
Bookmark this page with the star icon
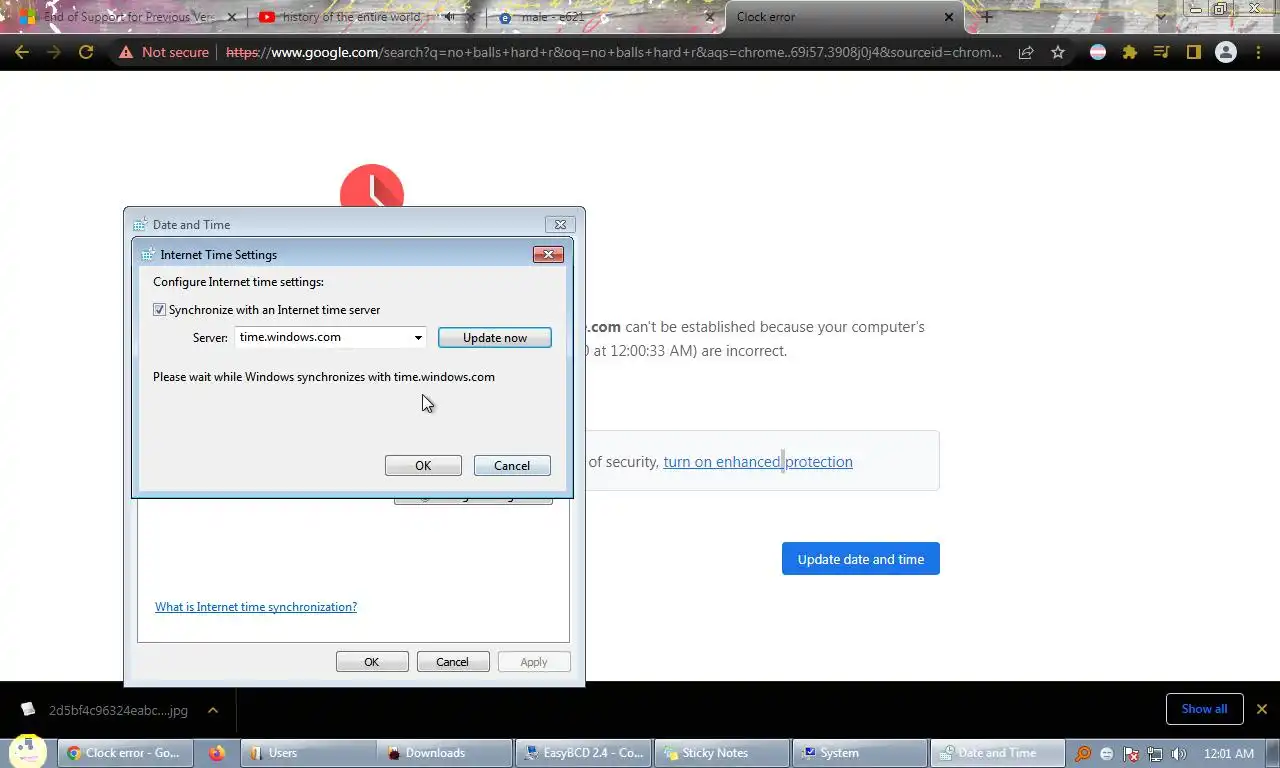pyautogui.click(x=1058, y=52)
